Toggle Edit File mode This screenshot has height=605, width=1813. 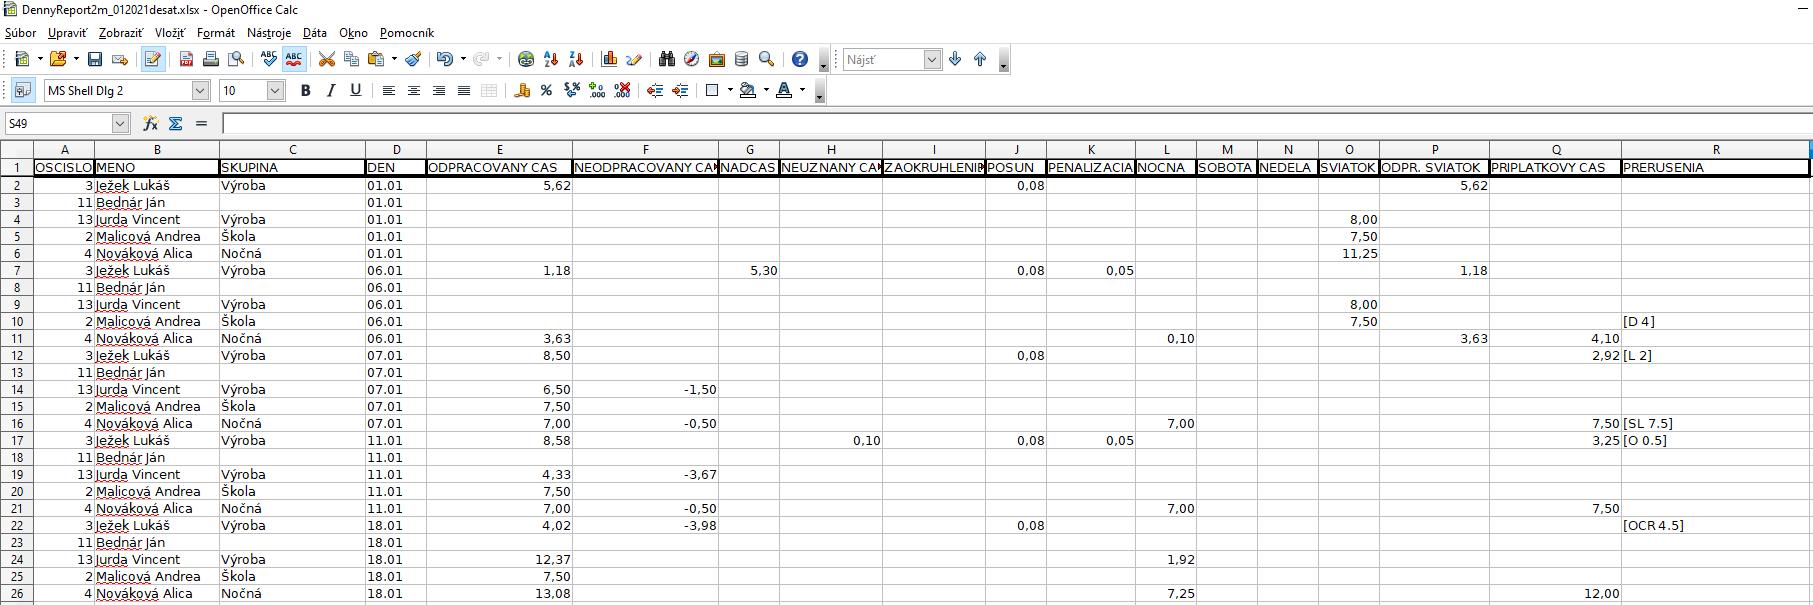152,60
